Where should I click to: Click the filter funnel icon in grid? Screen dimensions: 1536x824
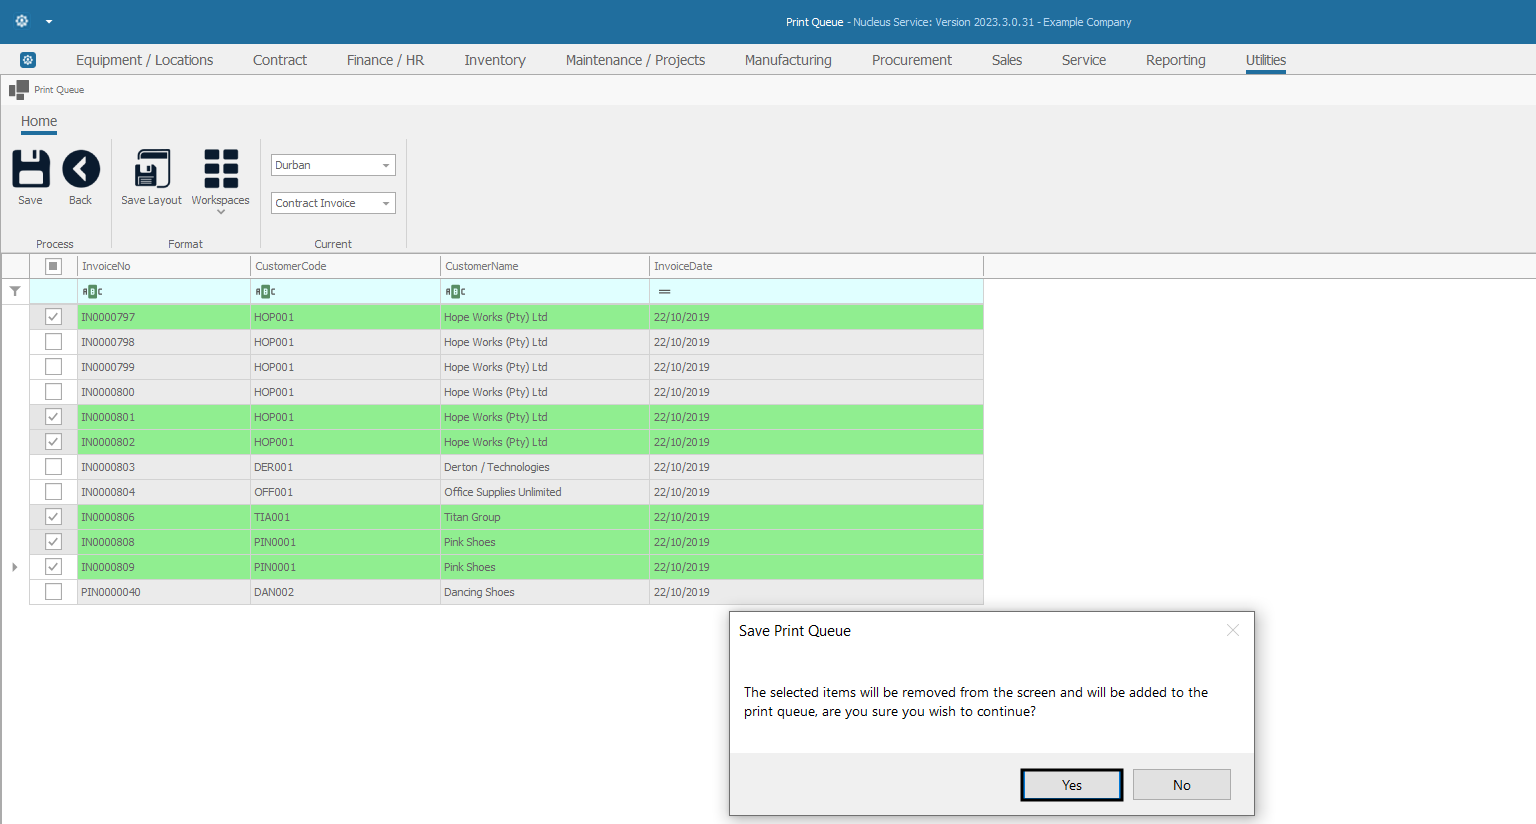15,291
